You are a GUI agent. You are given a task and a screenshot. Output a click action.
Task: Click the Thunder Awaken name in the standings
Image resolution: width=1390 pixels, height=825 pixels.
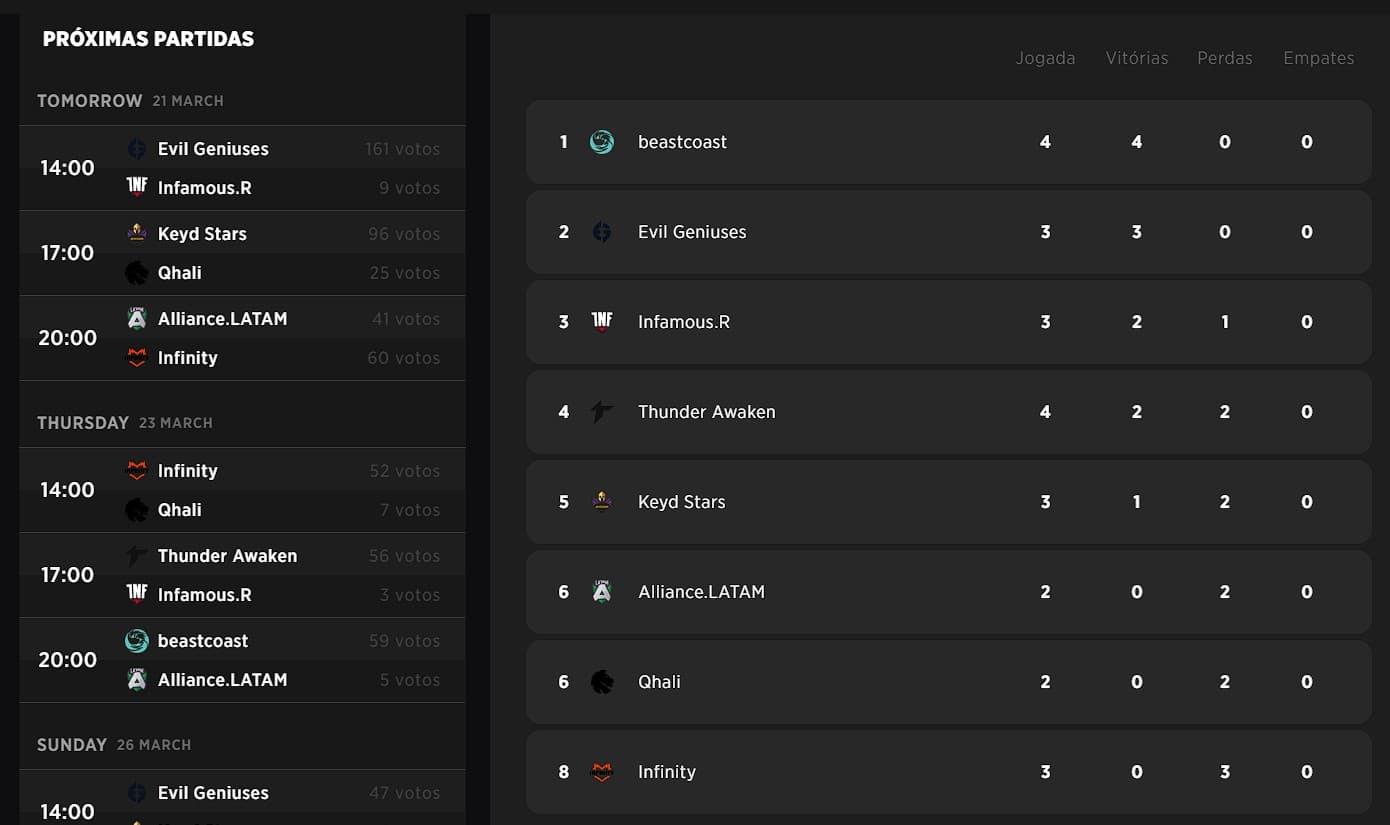point(706,412)
